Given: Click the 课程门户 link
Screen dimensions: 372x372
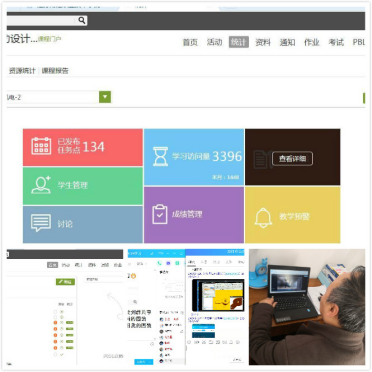Looking at the screenshot, I should (x=49, y=39).
